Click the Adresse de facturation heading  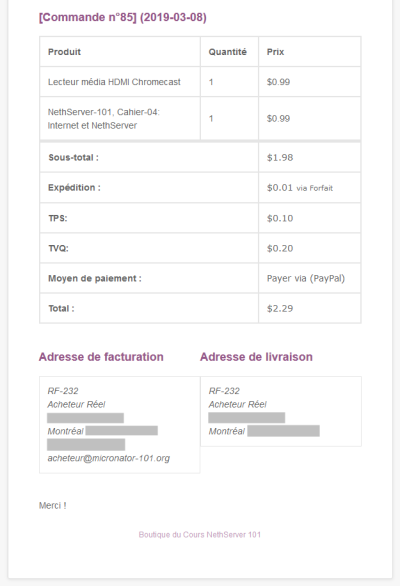click(x=101, y=357)
